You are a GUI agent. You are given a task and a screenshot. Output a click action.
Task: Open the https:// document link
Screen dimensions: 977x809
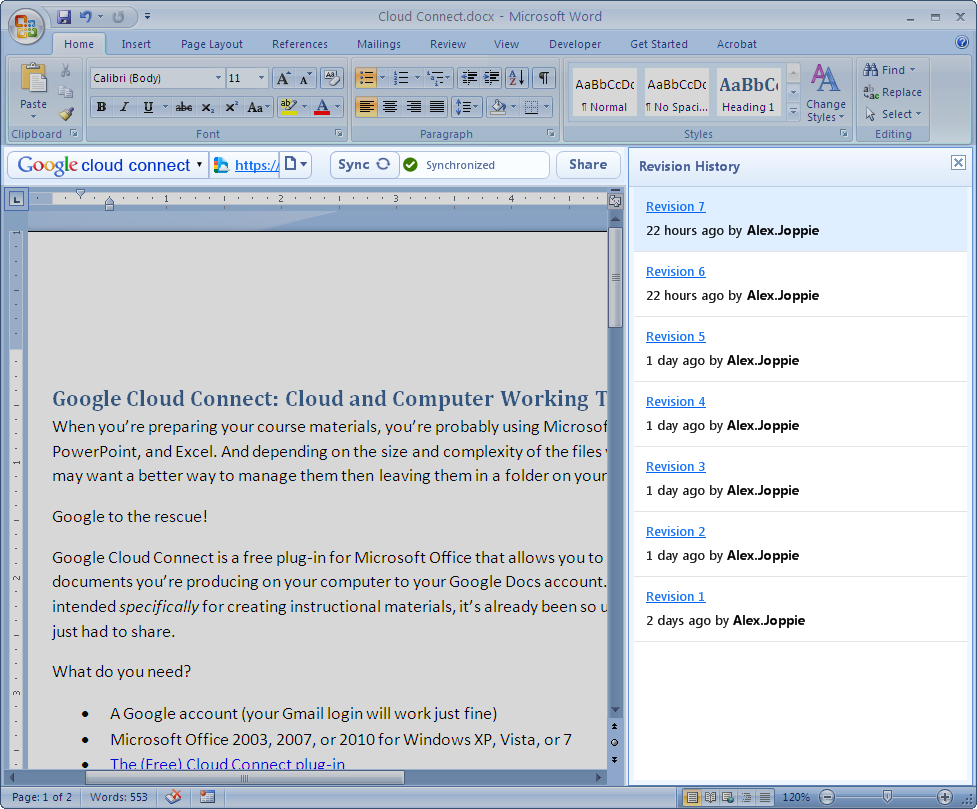point(257,165)
